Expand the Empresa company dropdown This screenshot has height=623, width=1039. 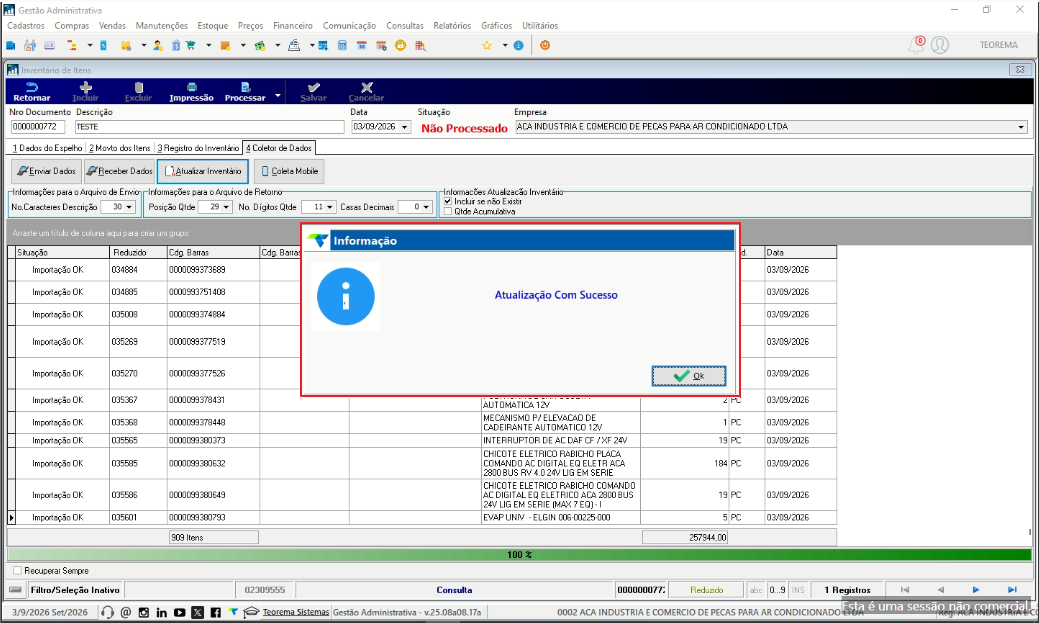(1021, 127)
